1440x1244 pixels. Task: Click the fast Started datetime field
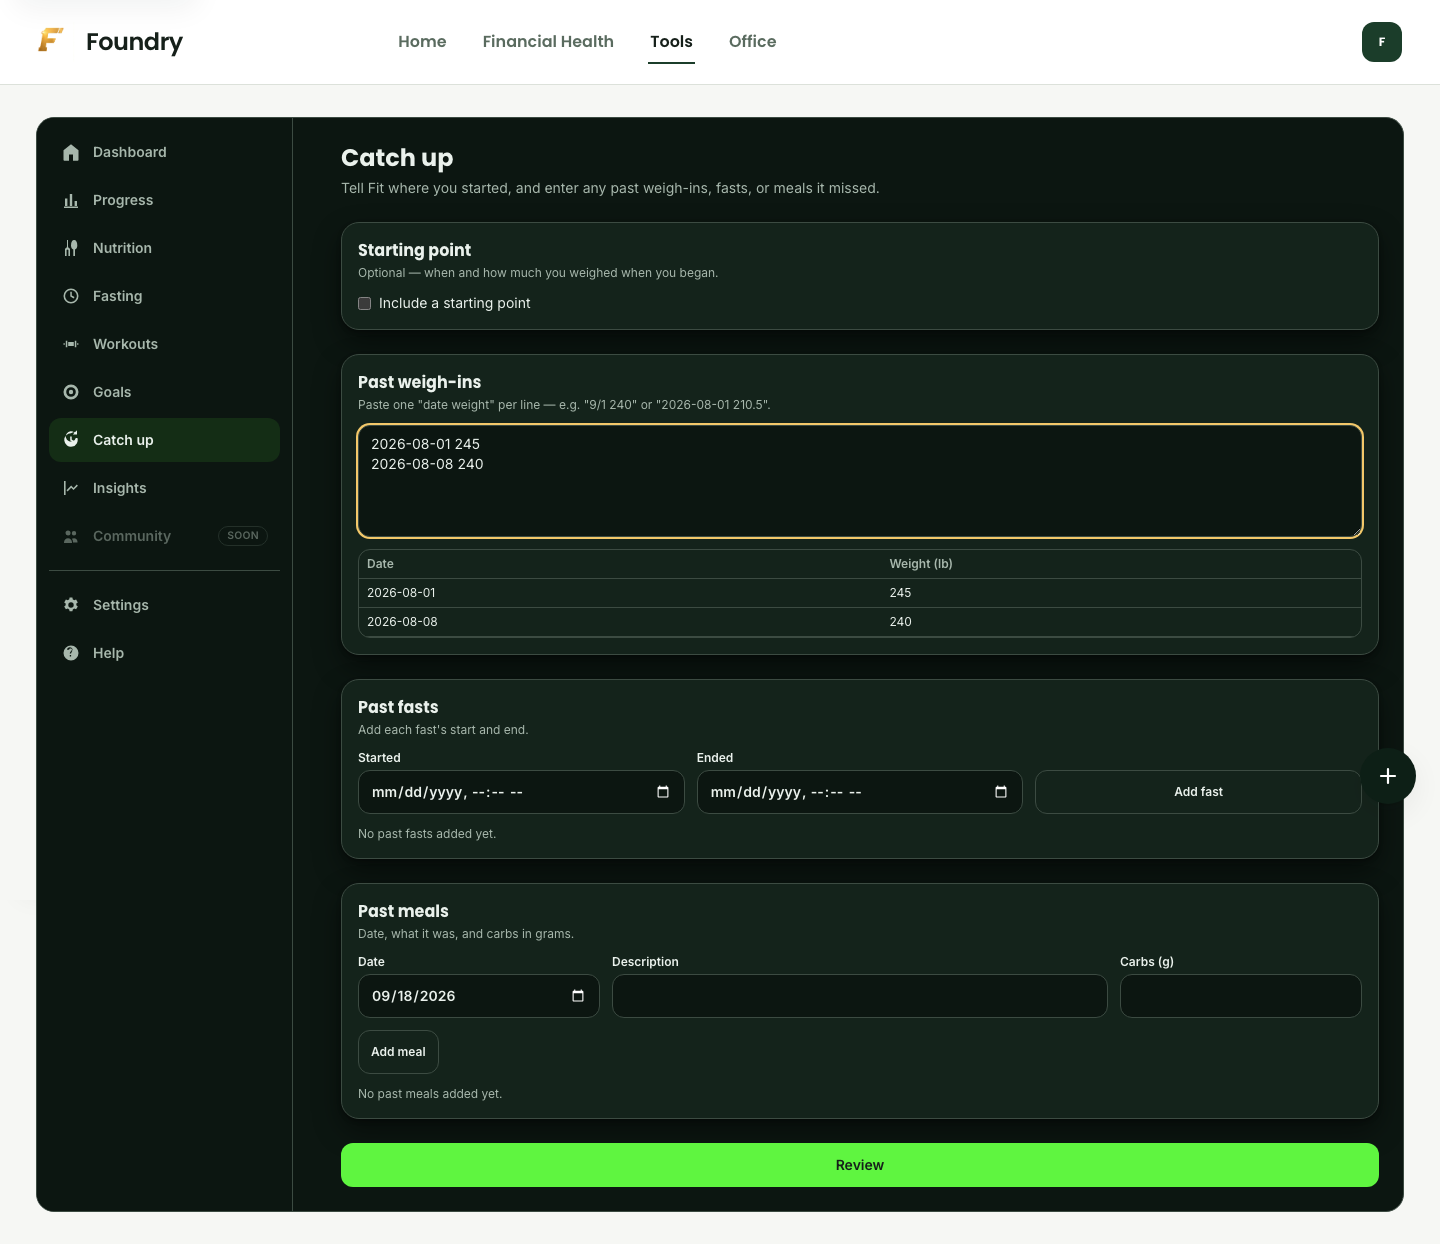(x=521, y=792)
